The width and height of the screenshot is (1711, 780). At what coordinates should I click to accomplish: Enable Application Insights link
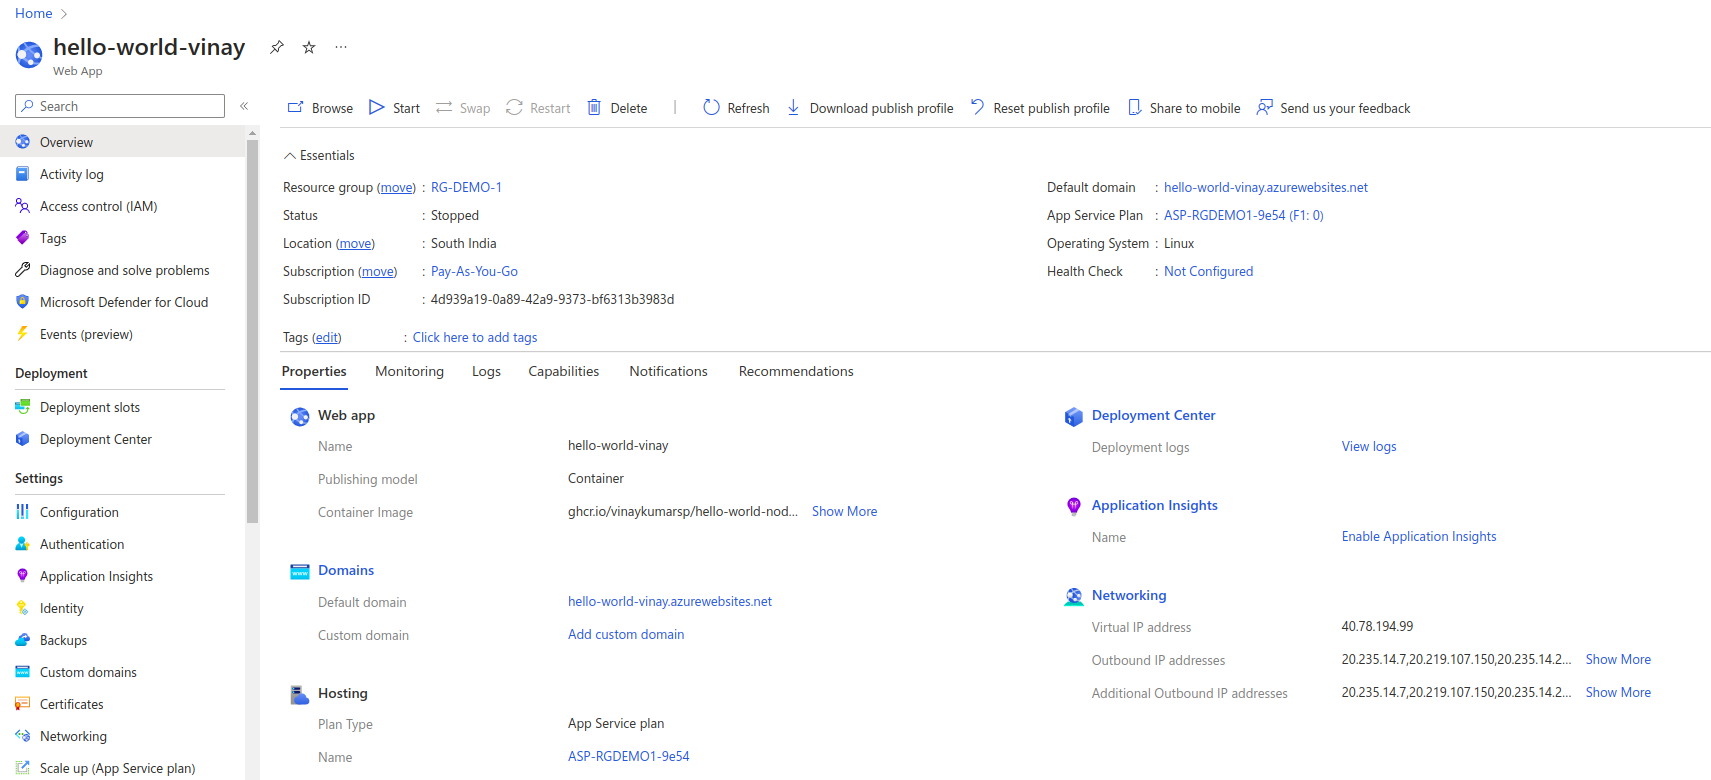(1419, 536)
